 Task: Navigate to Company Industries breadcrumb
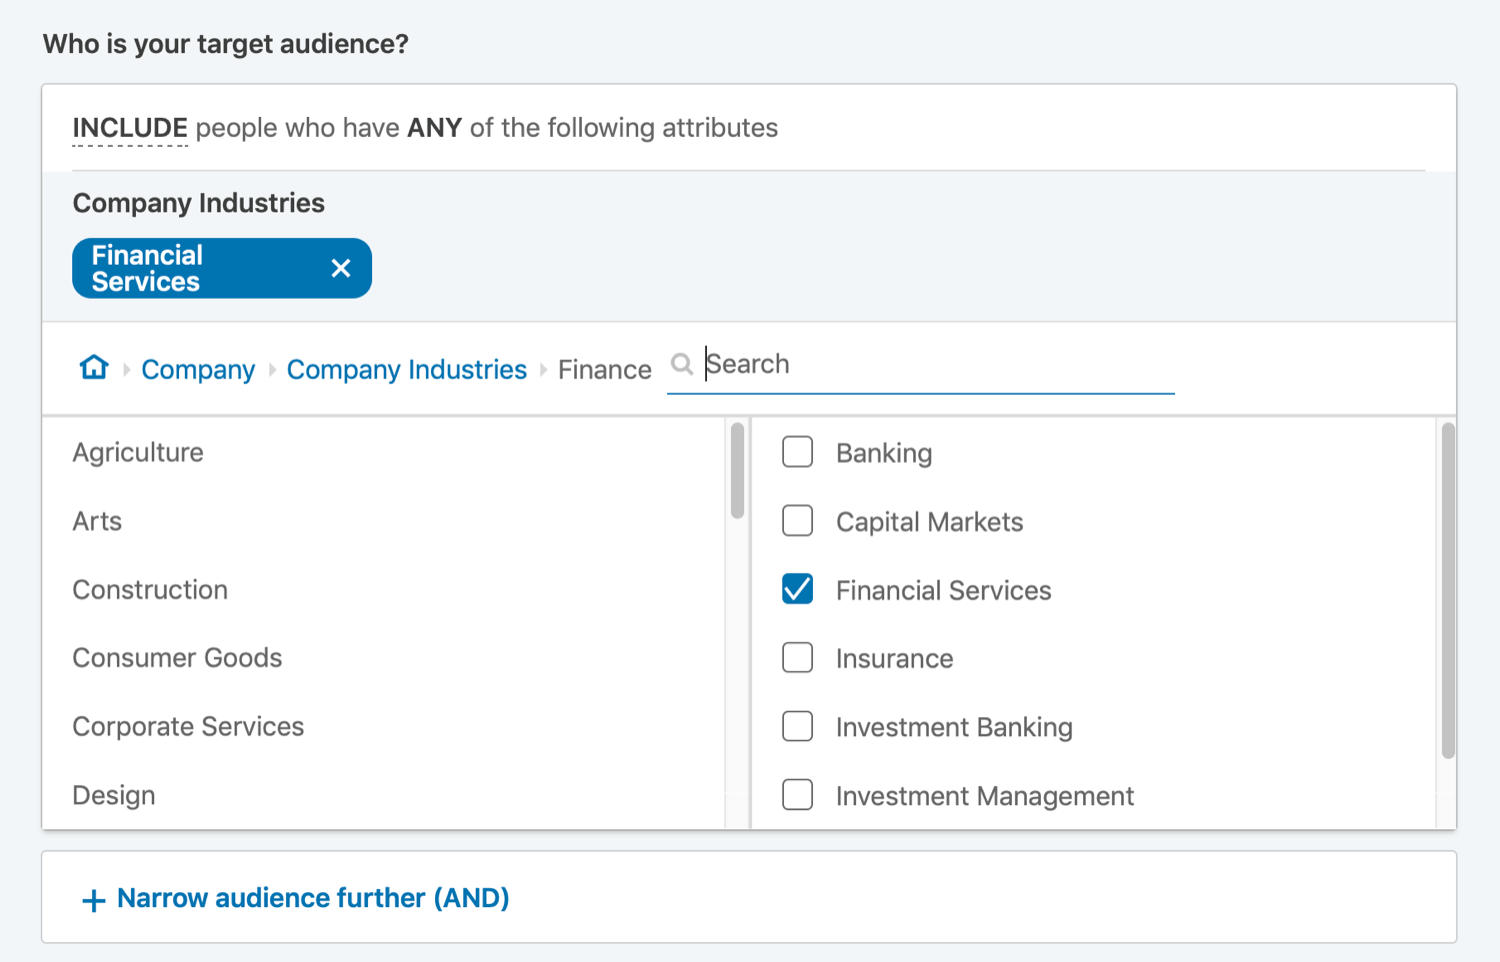click(x=406, y=370)
